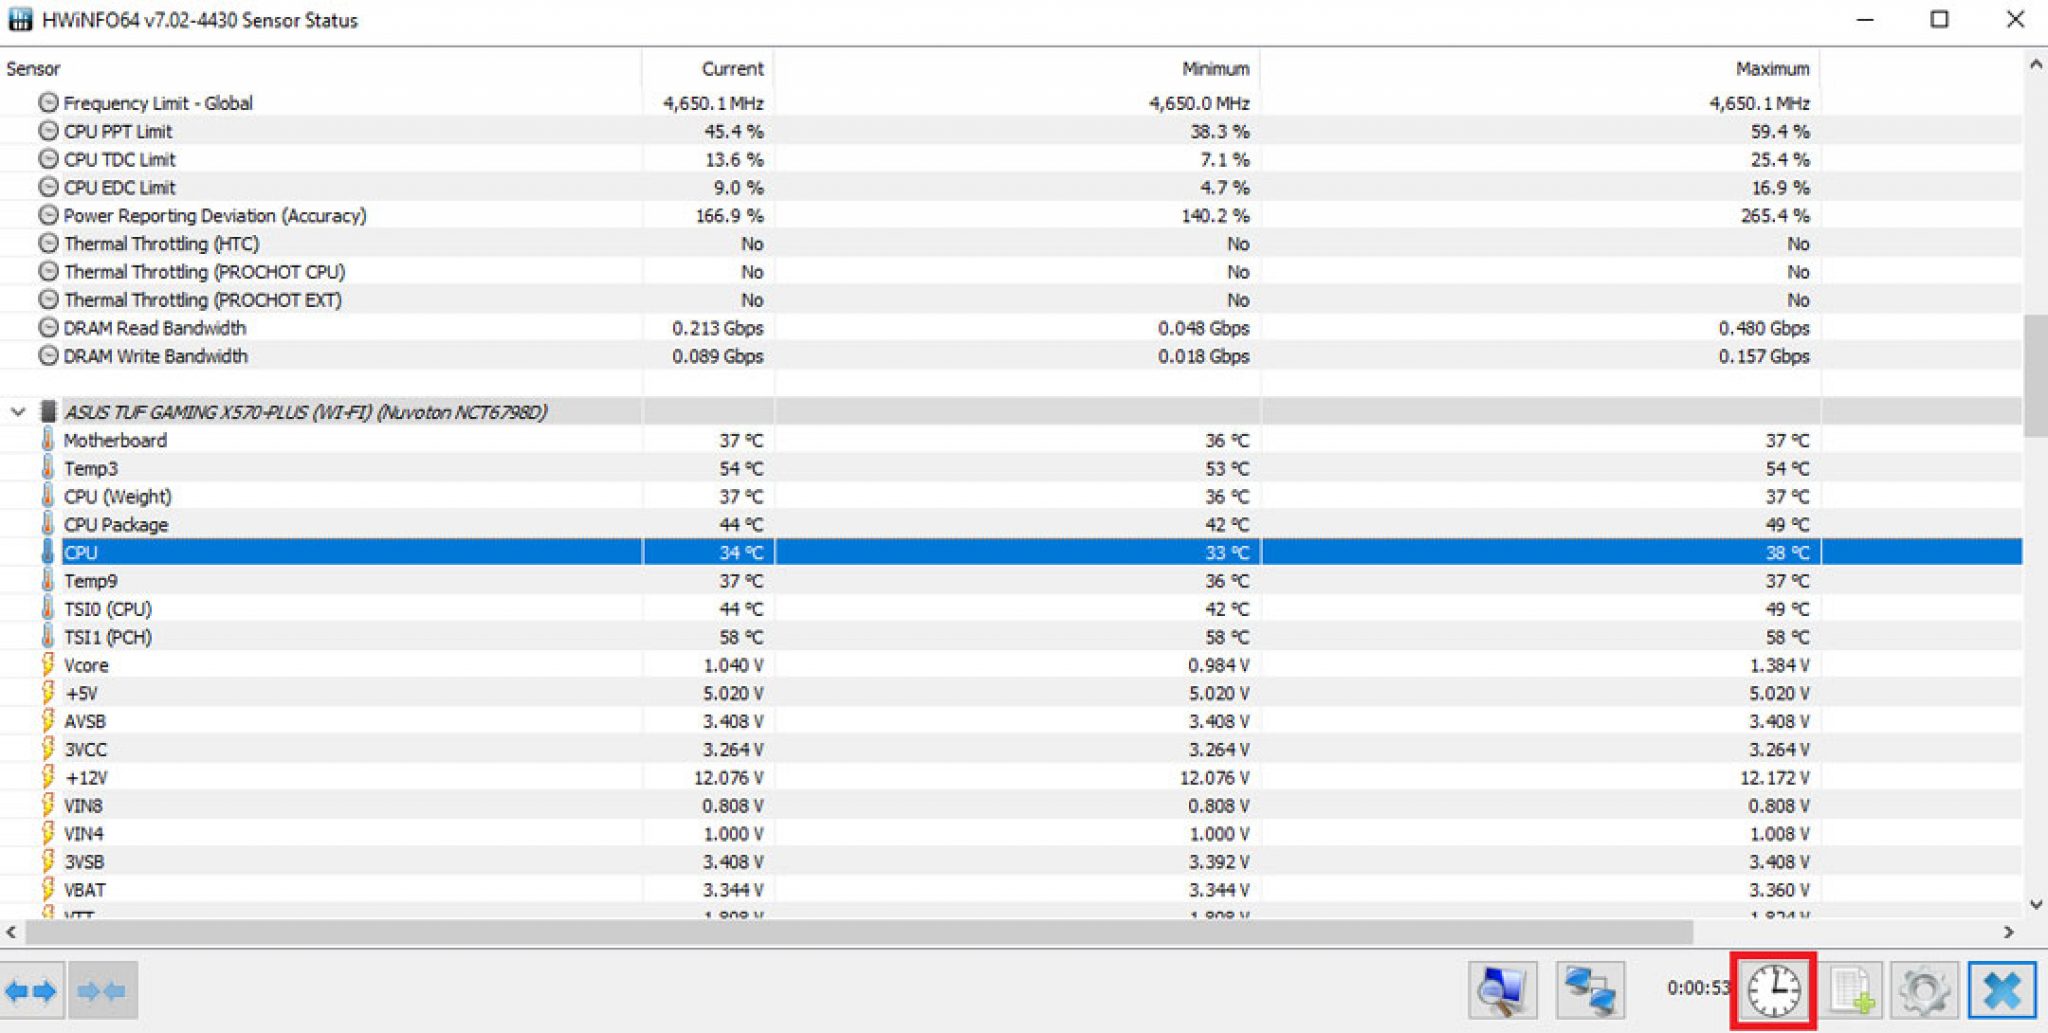Viewport: 2048px width, 1033px height.
Task: Click the ASUS TUF GAMING chip icon
Action: pyautogui.click(x=47, y=411)
